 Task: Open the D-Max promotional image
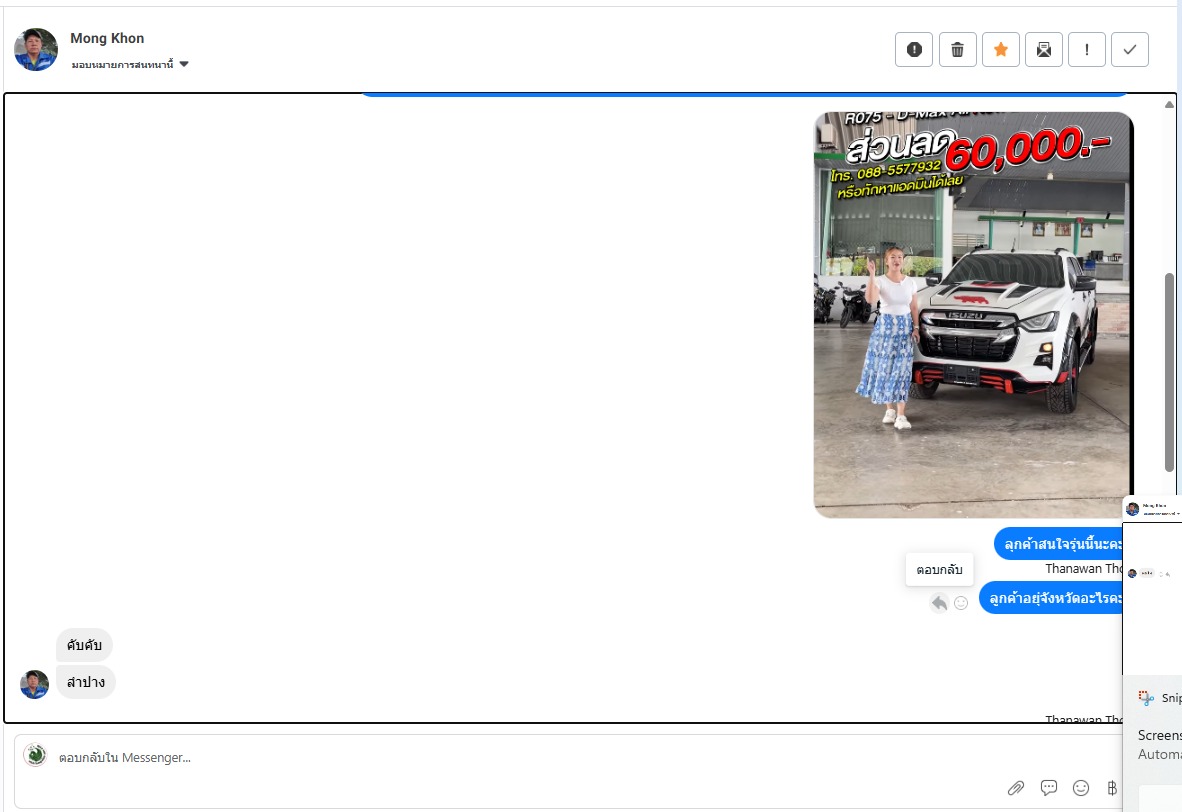point(972,315)
